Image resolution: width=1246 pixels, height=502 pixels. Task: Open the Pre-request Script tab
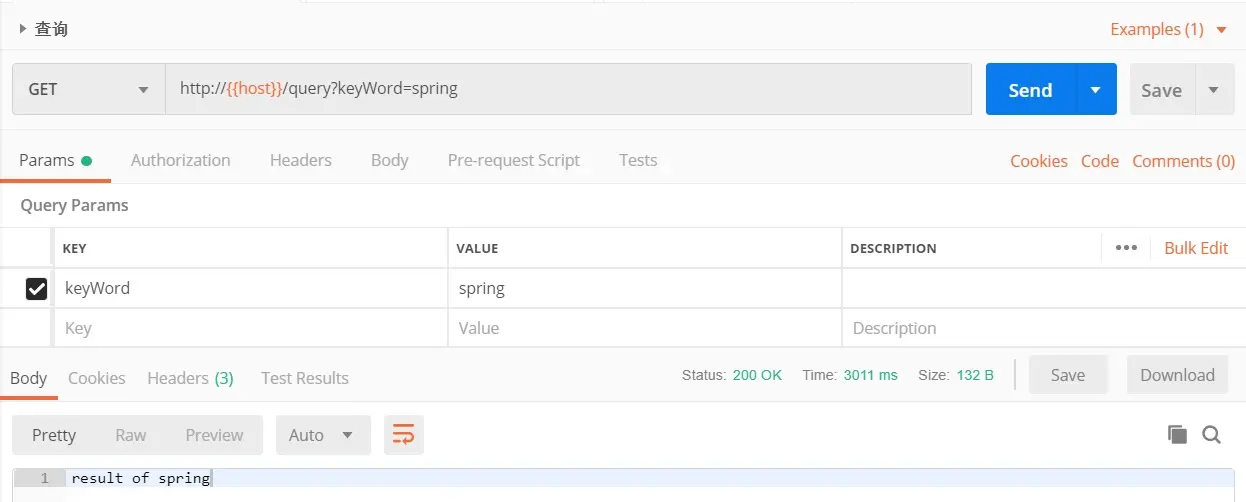pos(513,160)
